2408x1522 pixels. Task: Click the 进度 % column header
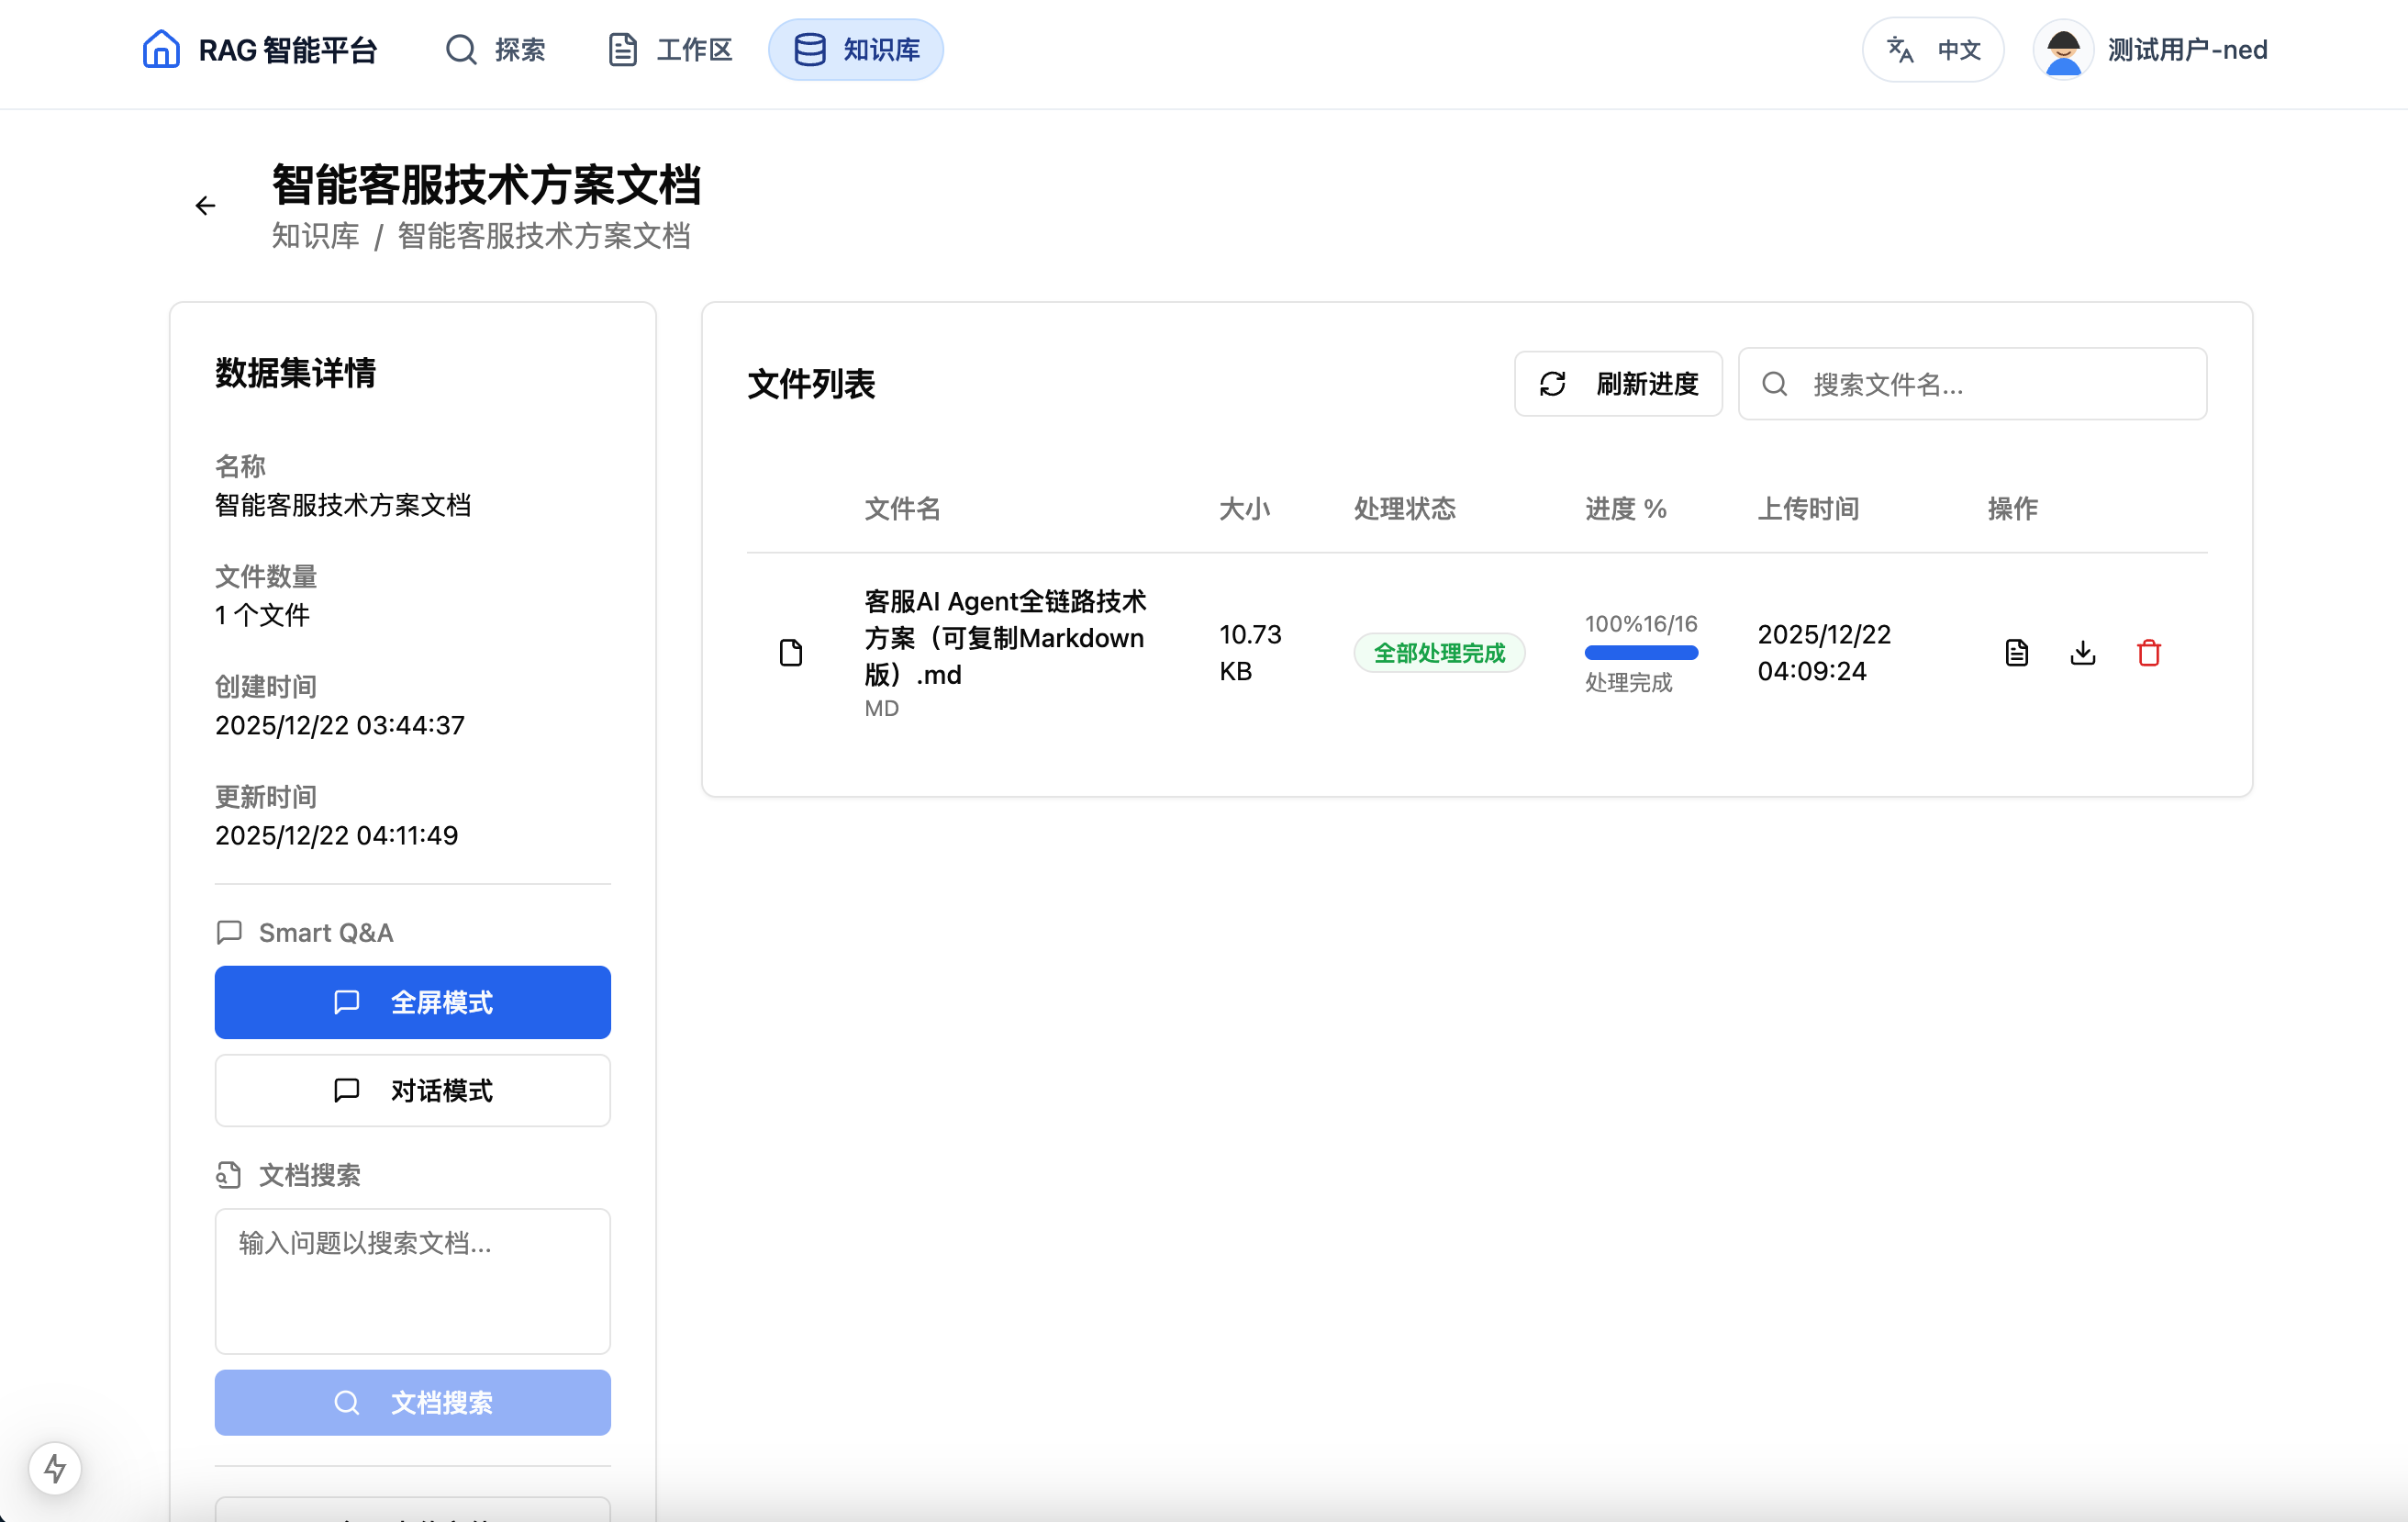[x=1626, y=509]
